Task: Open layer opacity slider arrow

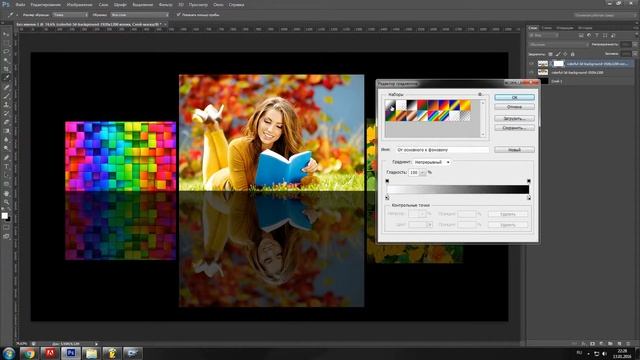Action: pos(634,44)
